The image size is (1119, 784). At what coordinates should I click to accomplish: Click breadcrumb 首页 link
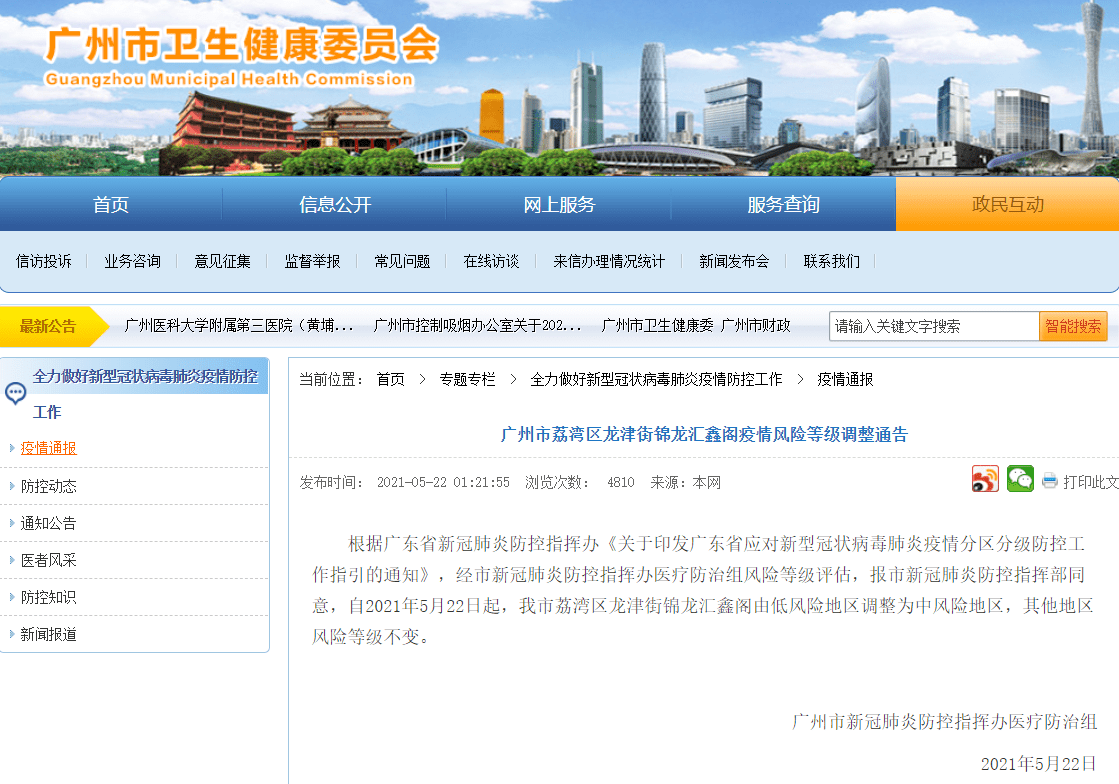tap(390, 380)
